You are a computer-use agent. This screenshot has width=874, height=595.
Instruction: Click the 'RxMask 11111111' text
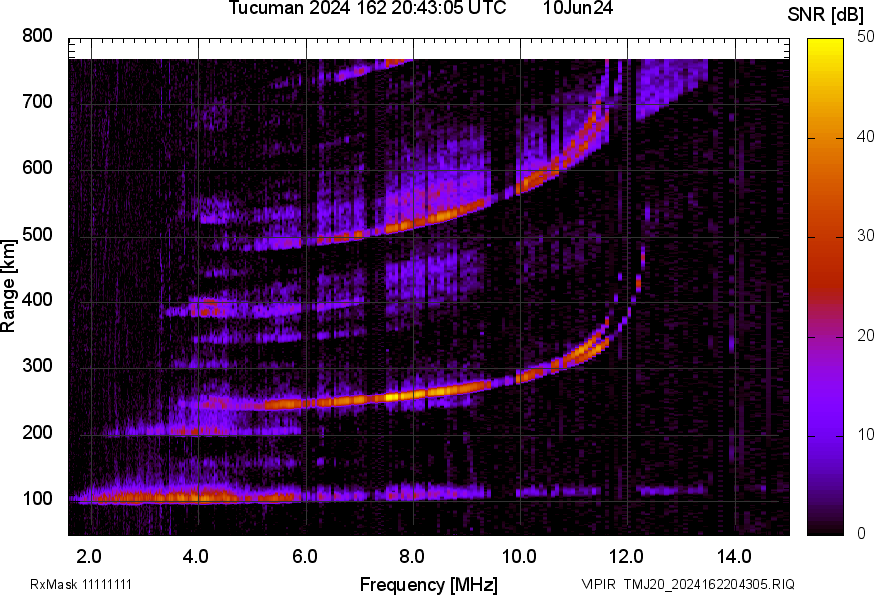[x=81, y=584]
